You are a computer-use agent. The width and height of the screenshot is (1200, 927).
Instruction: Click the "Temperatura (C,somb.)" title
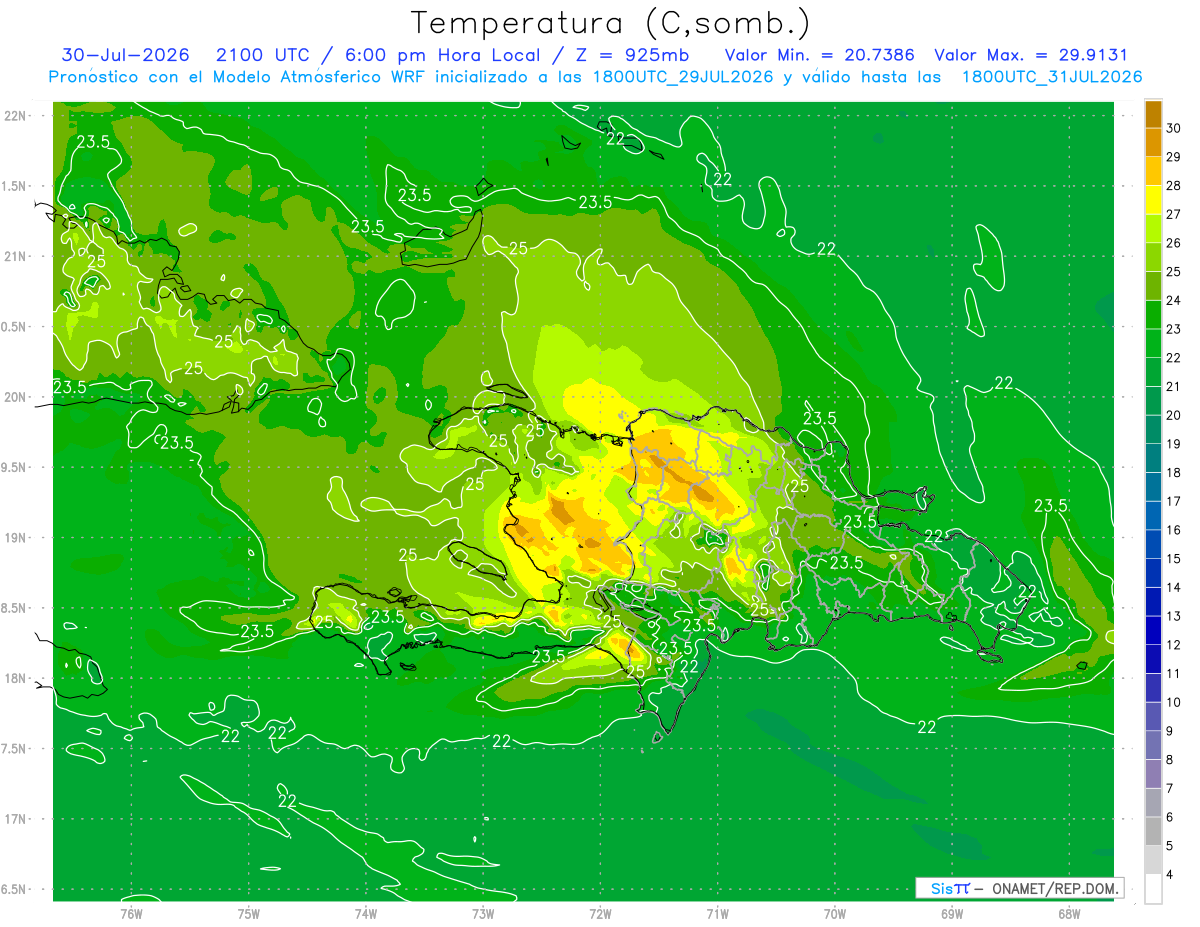[x=611, y=24]
